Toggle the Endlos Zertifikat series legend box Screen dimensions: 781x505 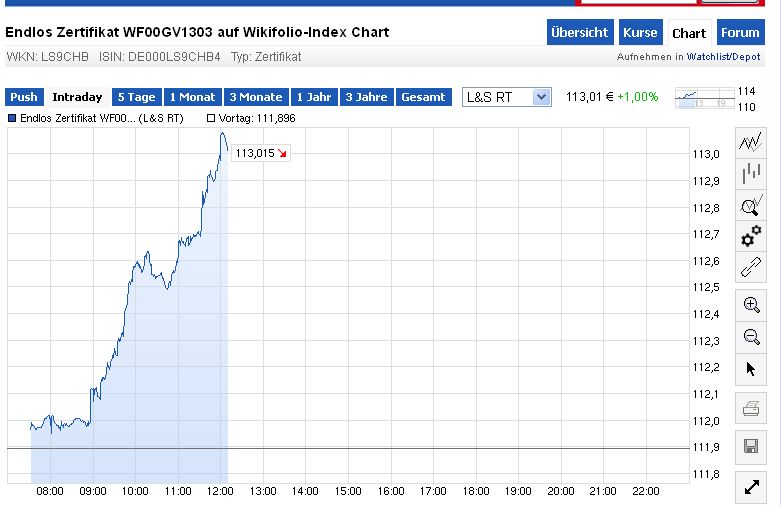point(12,119)
